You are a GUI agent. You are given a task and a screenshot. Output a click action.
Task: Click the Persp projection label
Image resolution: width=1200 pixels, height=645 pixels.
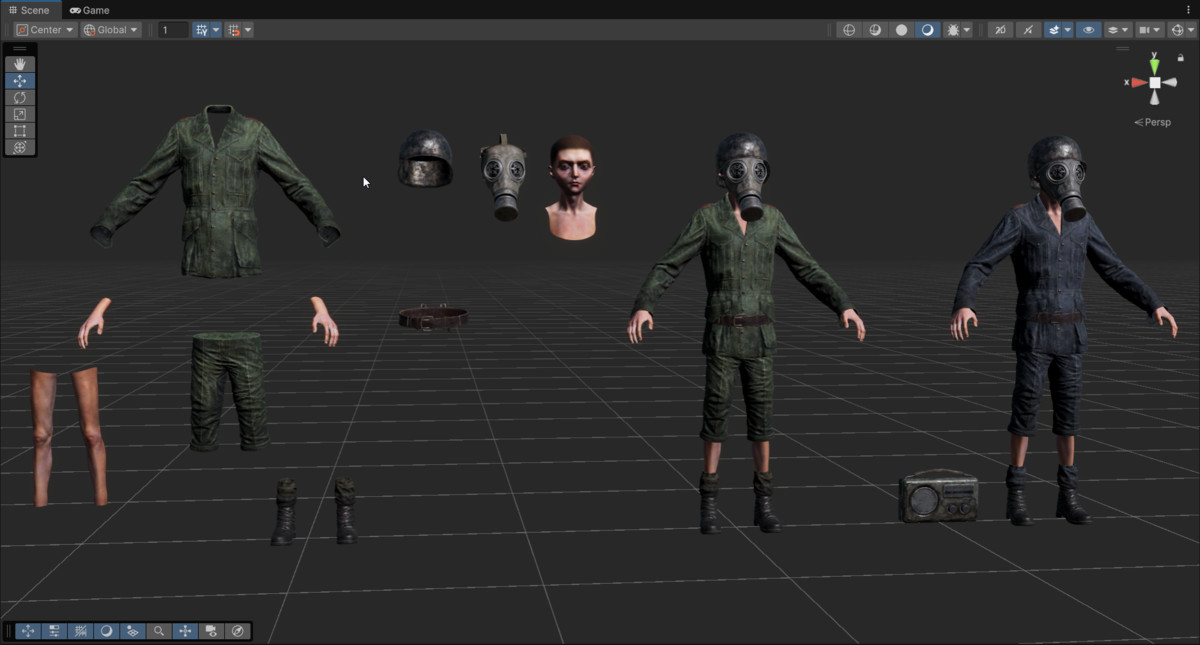coord(1152,122)
